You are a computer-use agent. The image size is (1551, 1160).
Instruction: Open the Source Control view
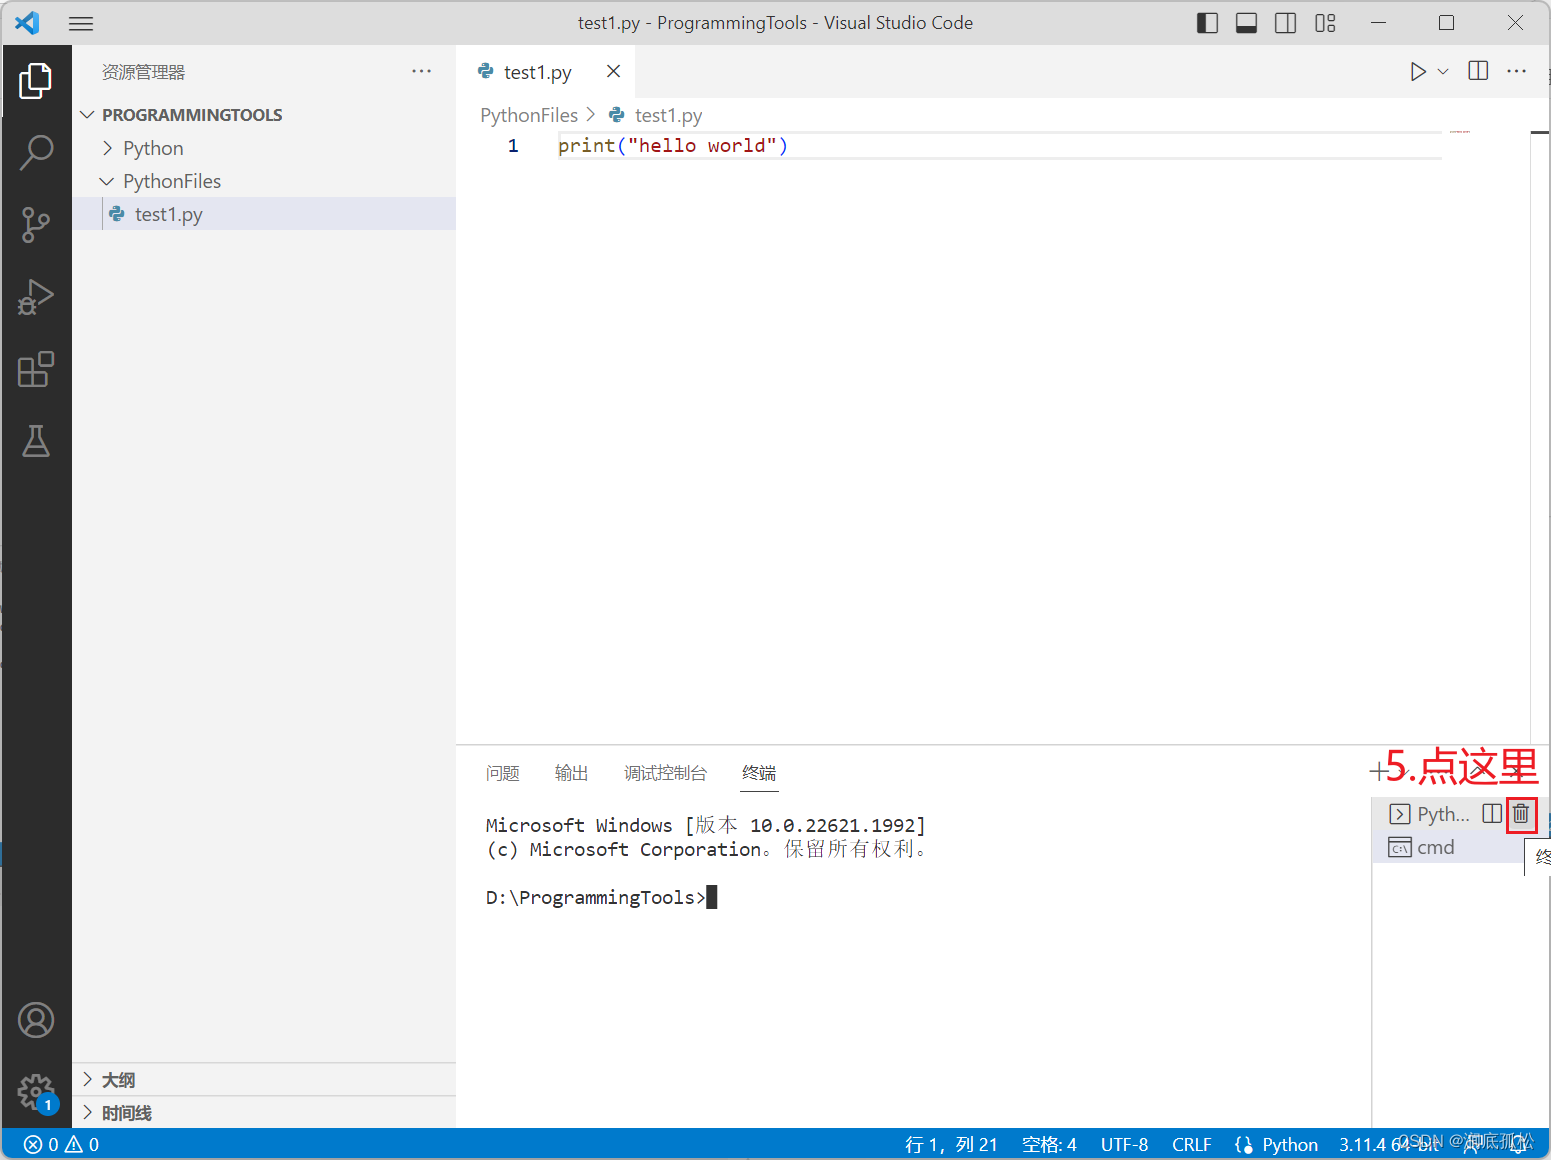36,225
